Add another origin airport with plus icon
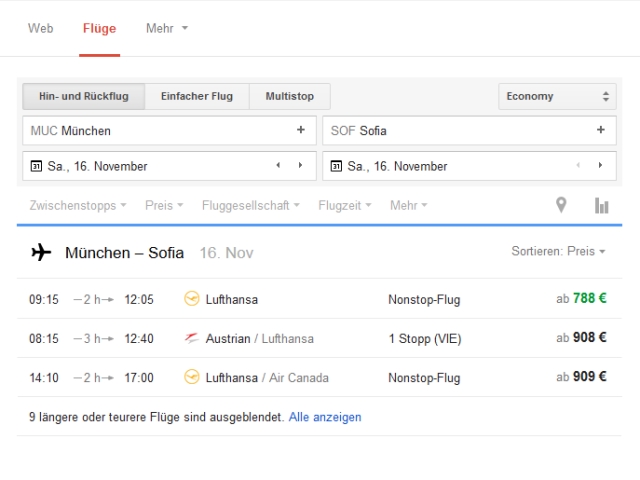 coord(301,130)
